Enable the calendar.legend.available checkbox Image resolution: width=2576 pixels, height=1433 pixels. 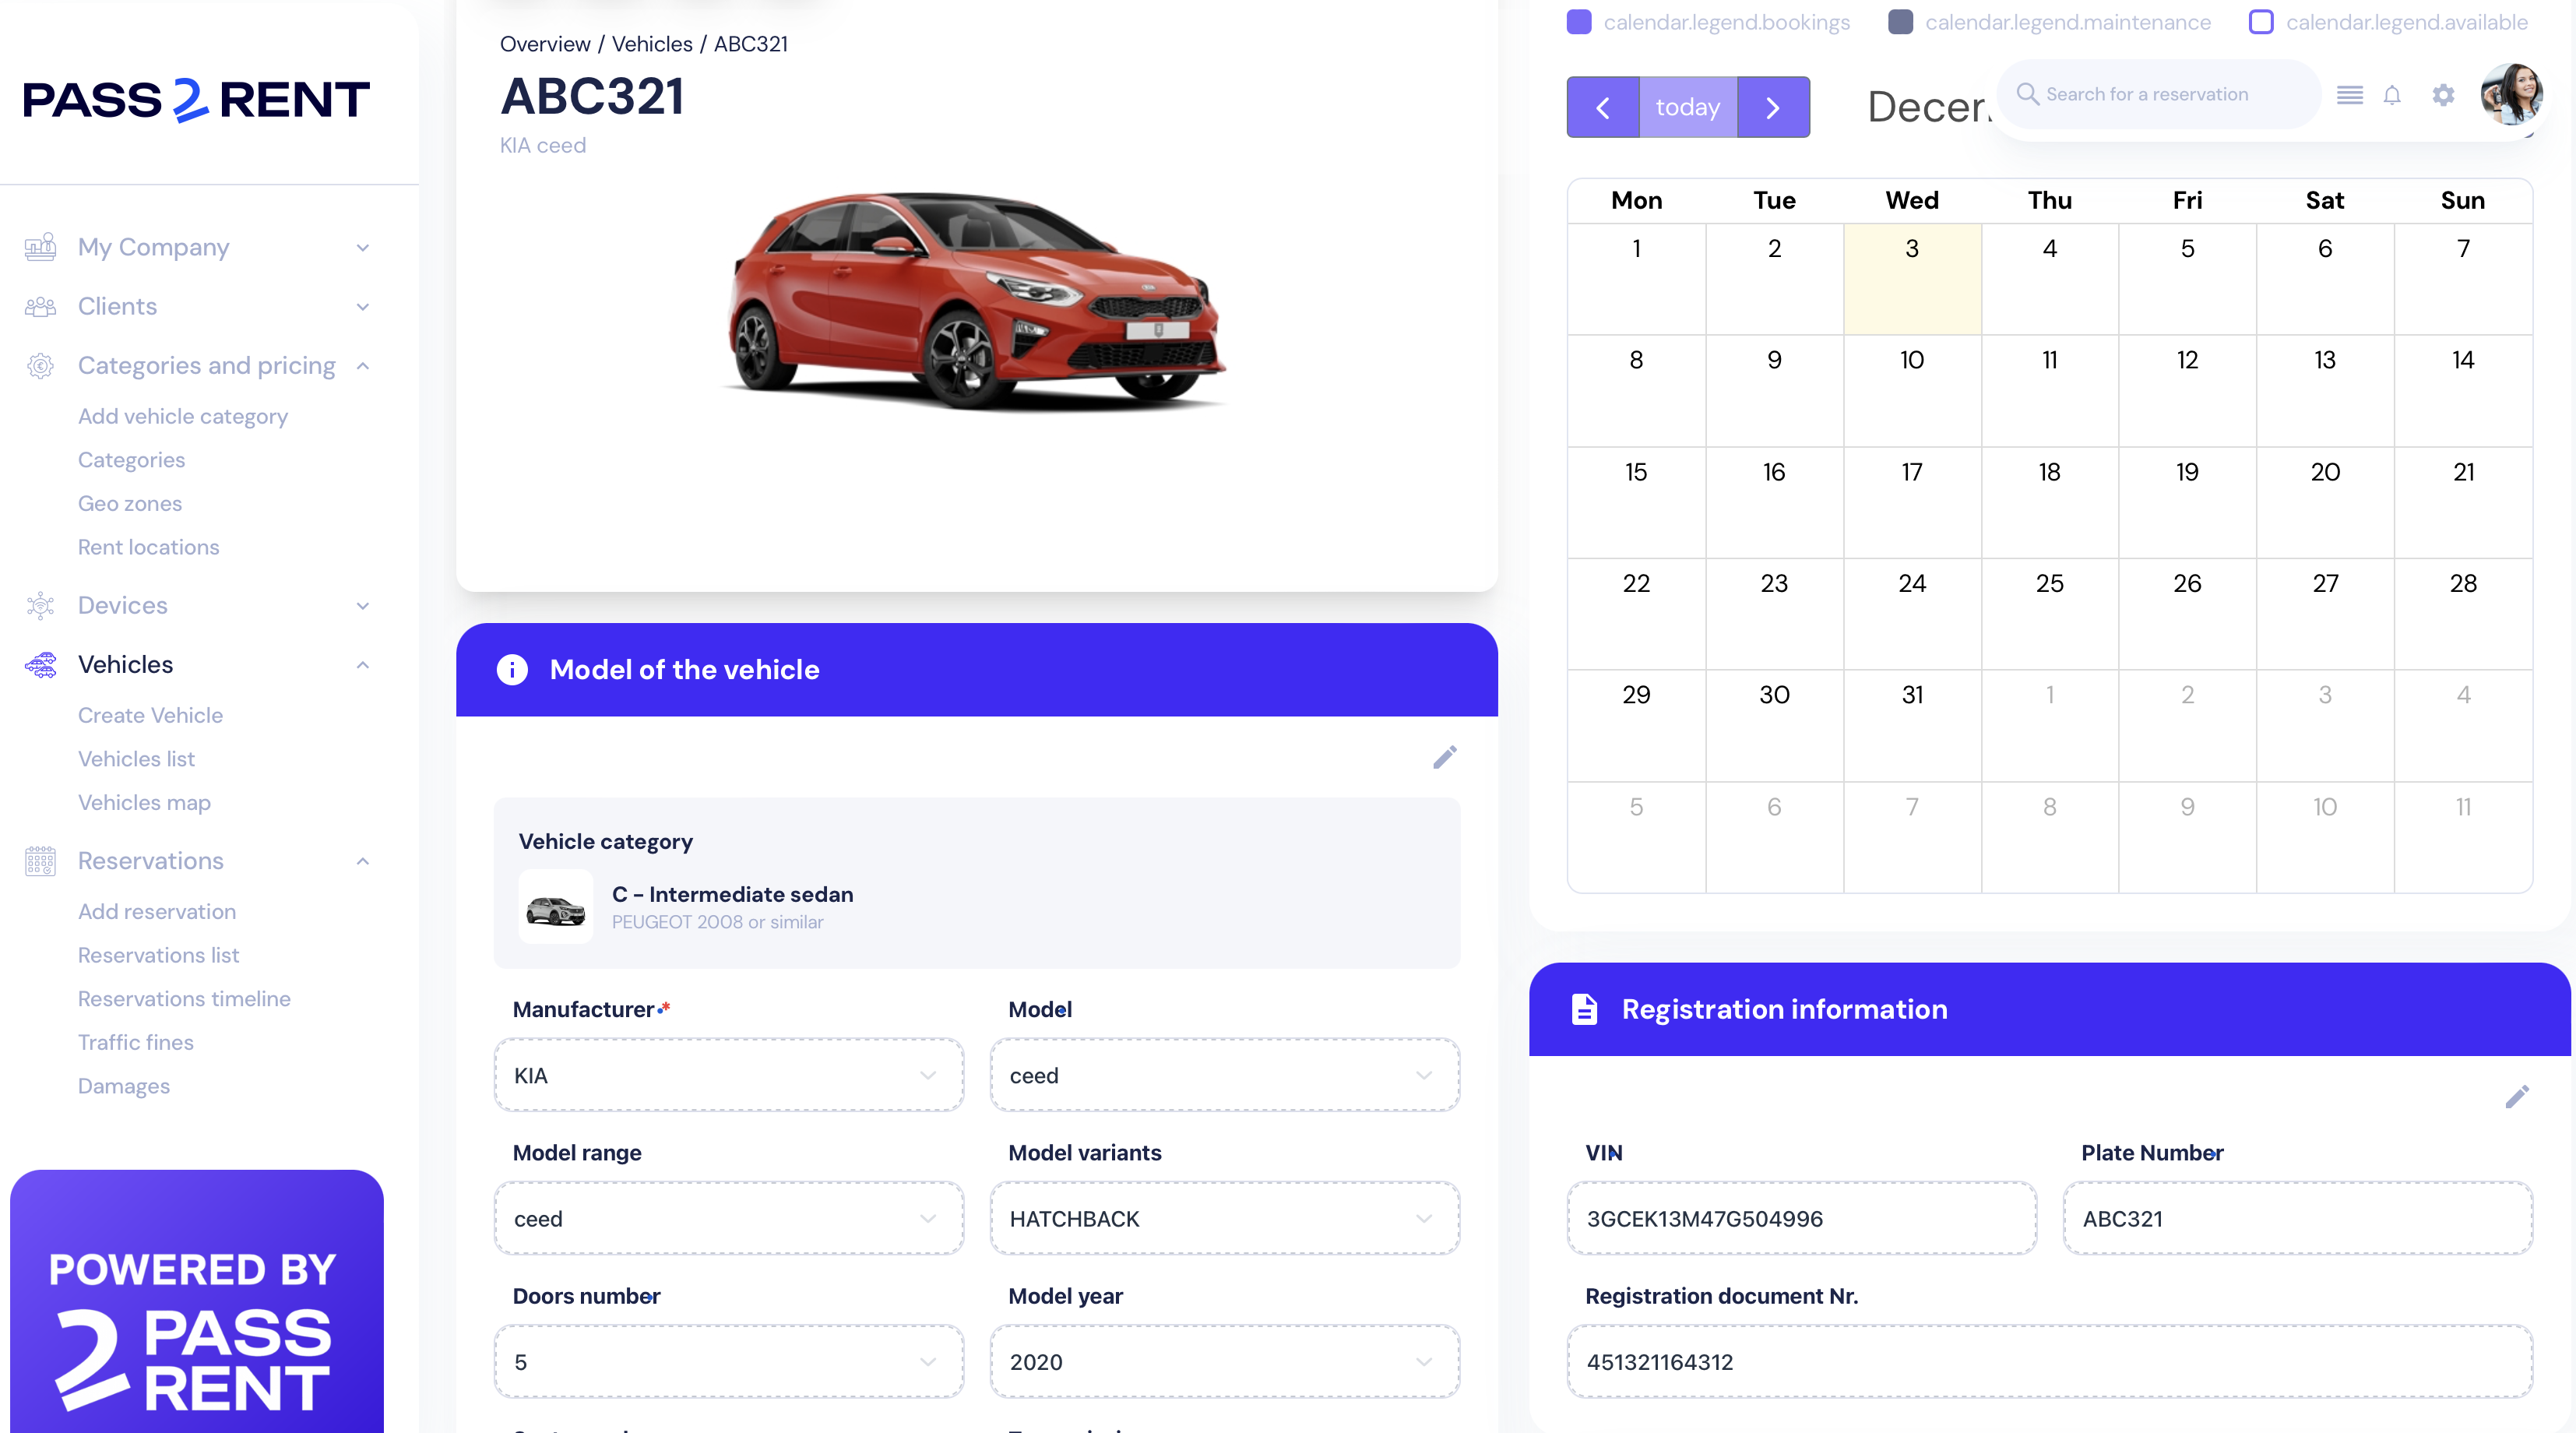[x=2262, y=21]
